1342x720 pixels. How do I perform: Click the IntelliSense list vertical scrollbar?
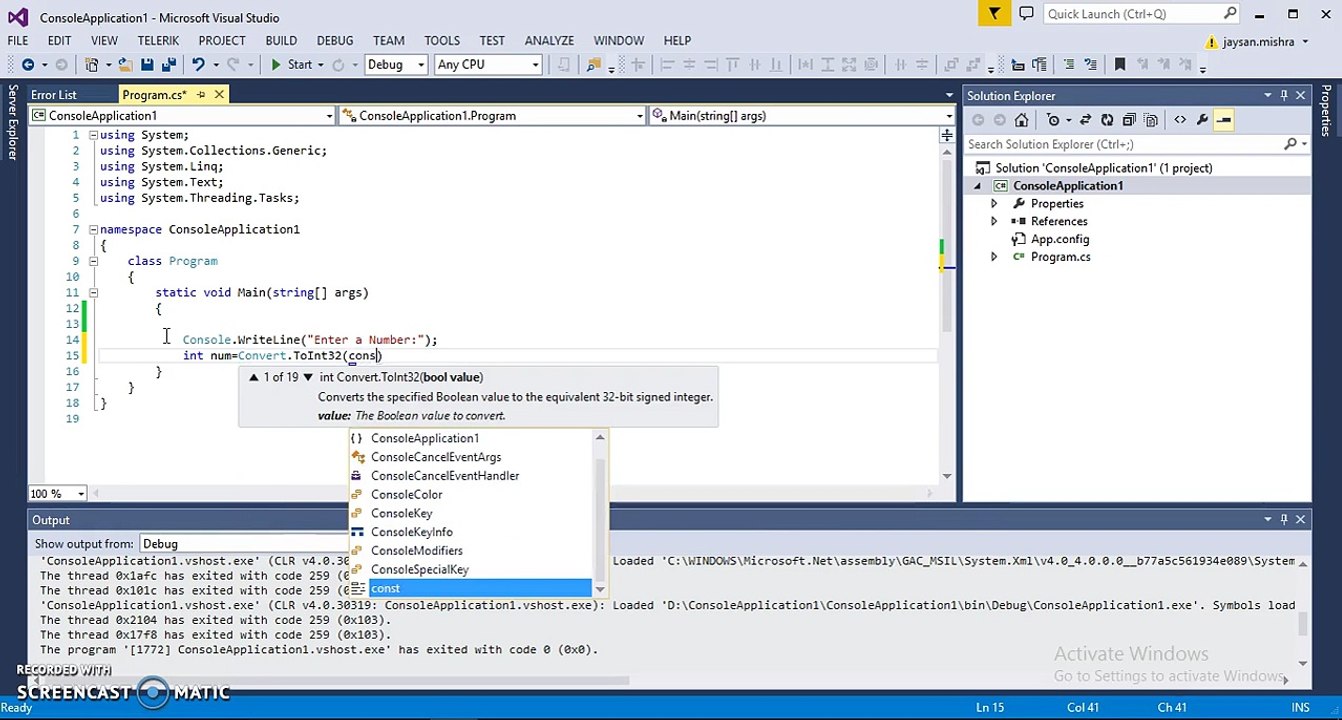pyautogui.click(x=600, y=512)
